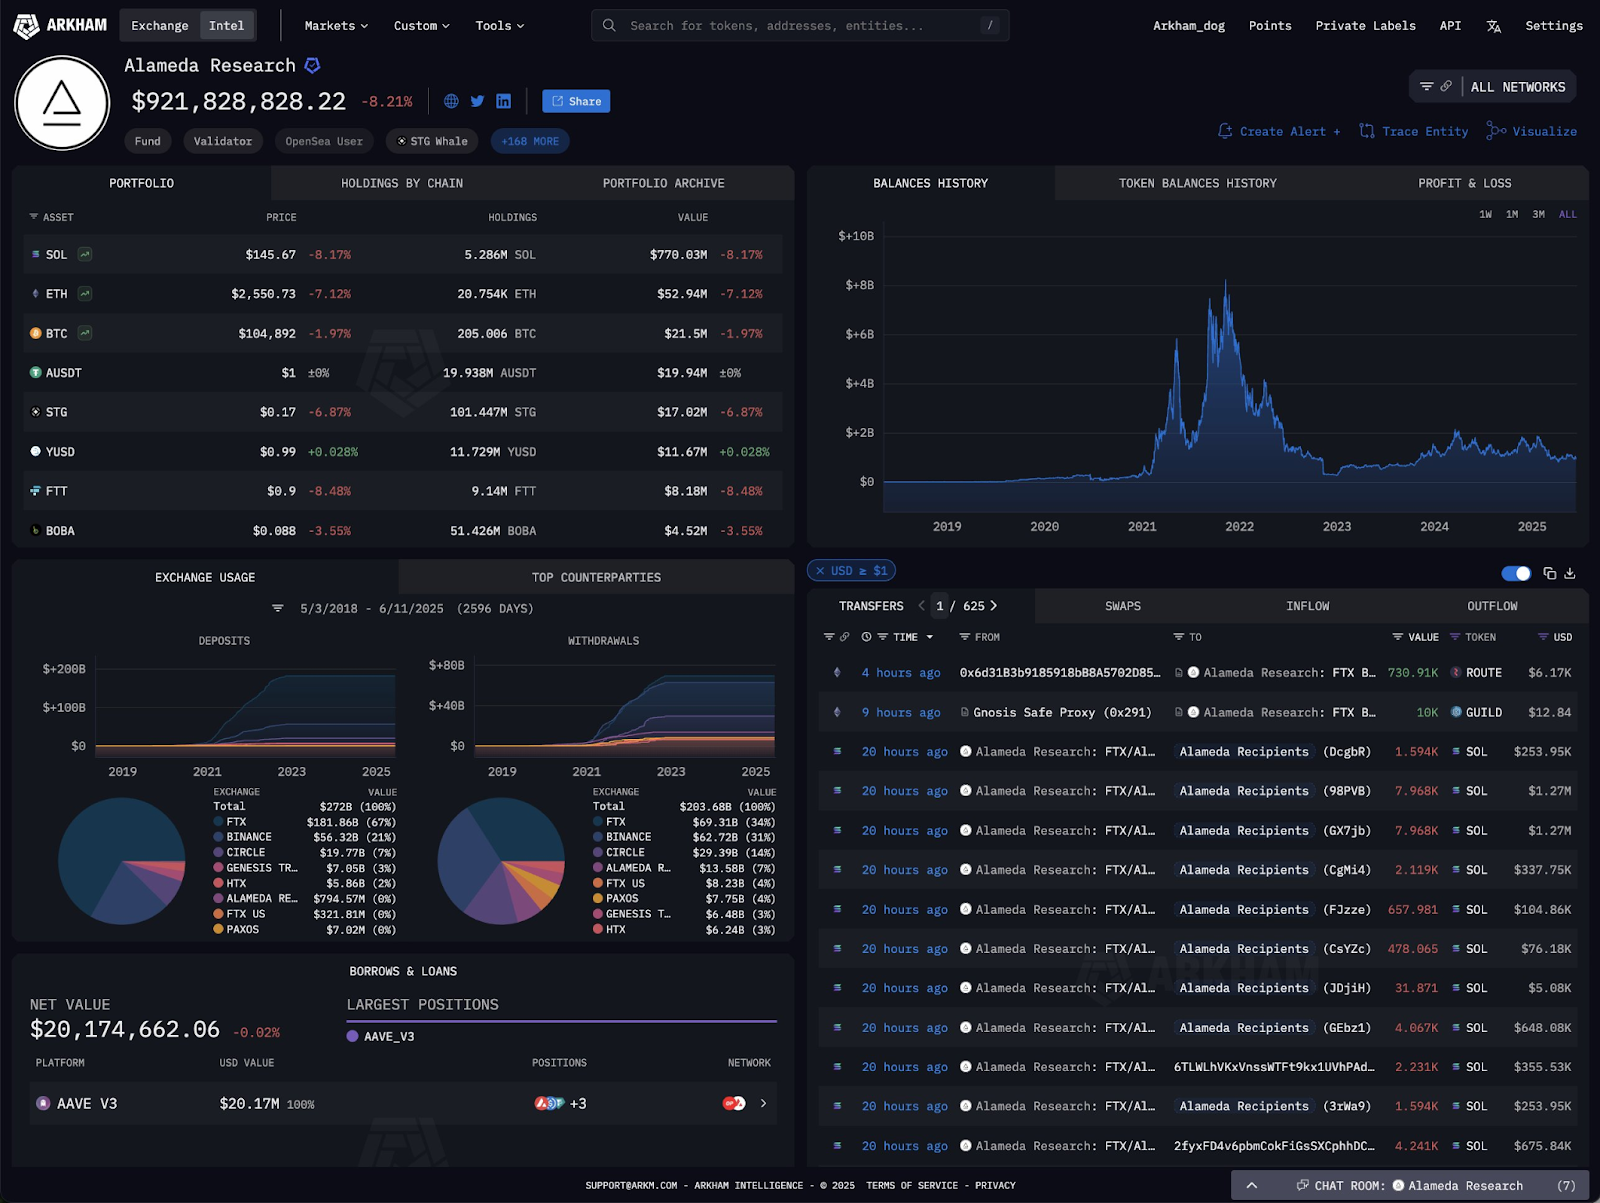Image resolution: width=1600 pixels, height=1203 pixels.
Task: Open the TIME column sort dropdown
Action: click(929, 637)
